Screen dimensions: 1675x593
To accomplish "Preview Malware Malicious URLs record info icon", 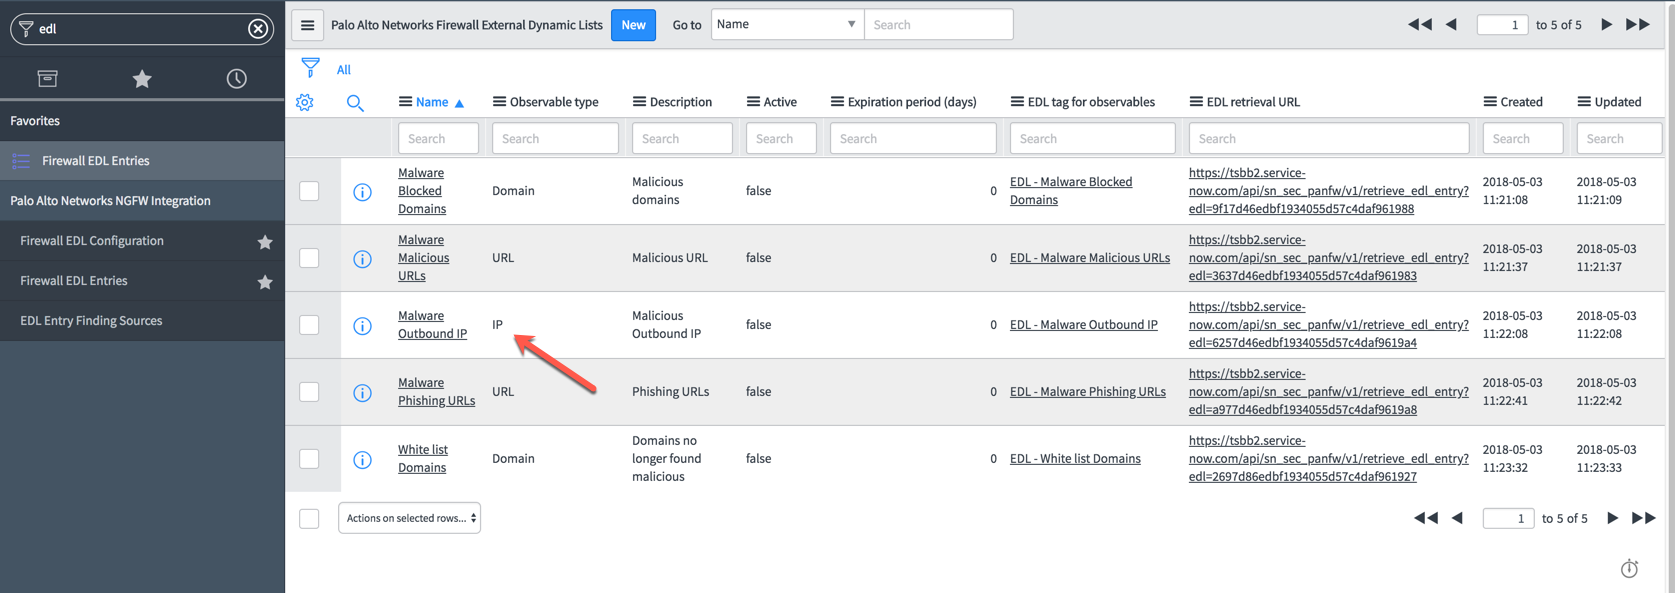I will (362, 258).
